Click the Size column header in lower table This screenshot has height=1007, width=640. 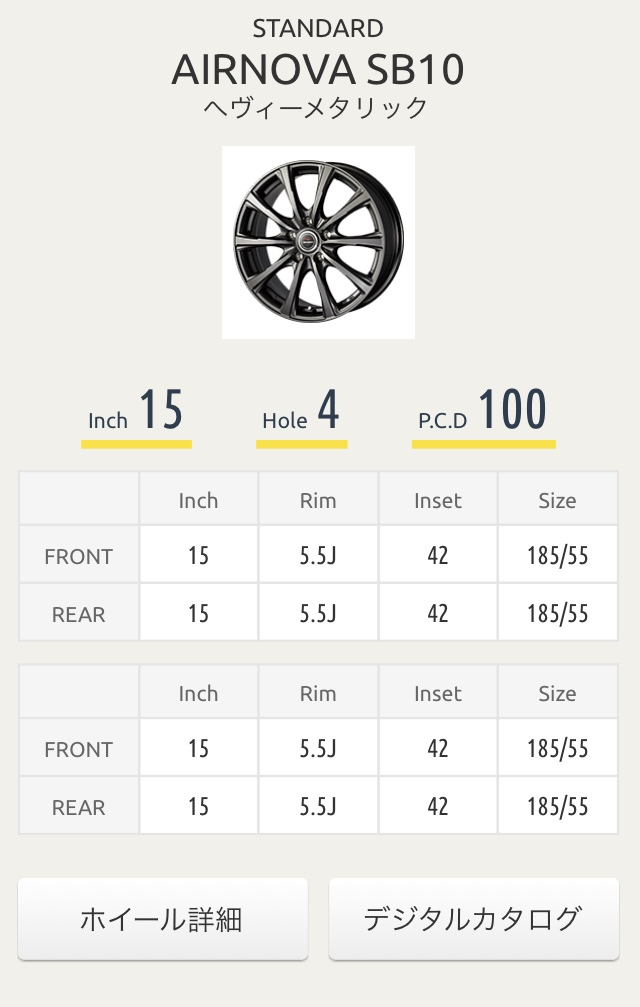pyautogui.click(x=557, y=694)
